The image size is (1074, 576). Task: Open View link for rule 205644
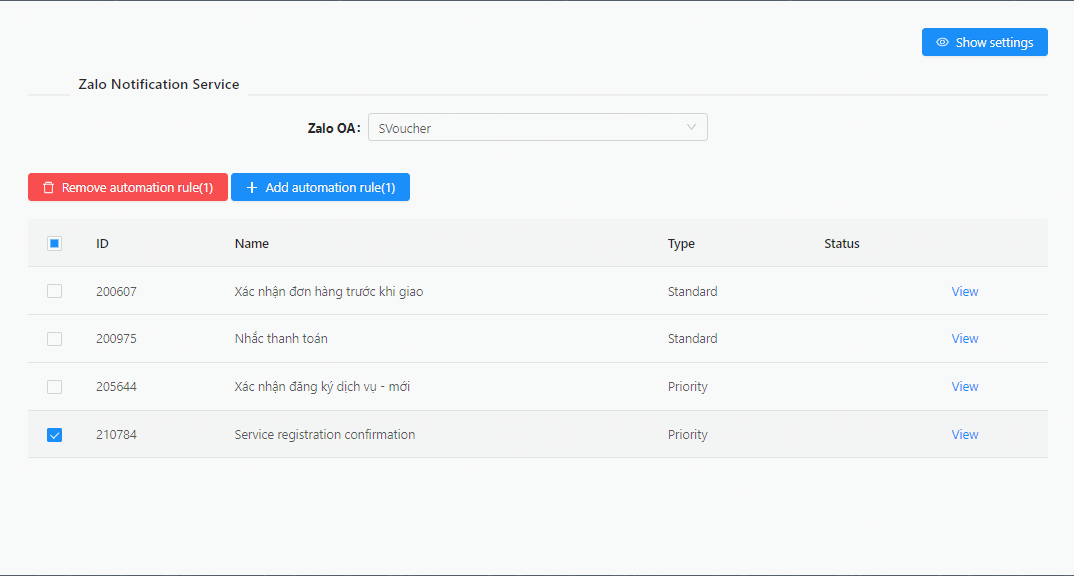[965, 387]
